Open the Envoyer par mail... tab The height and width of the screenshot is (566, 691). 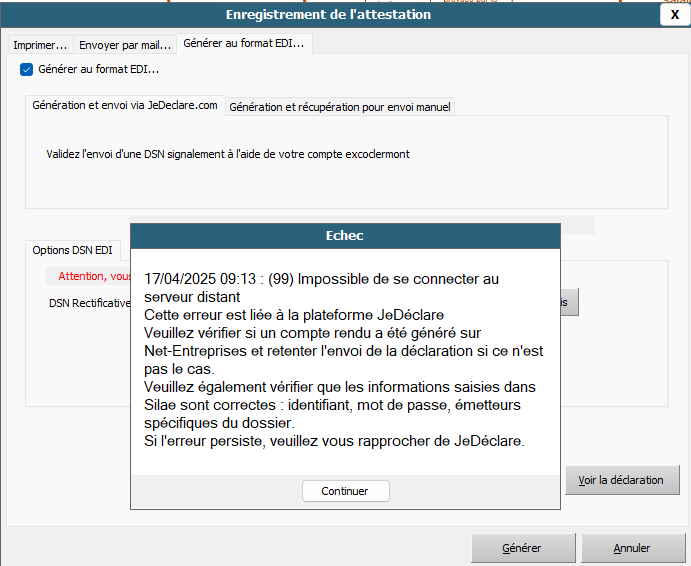coord(125,45)
